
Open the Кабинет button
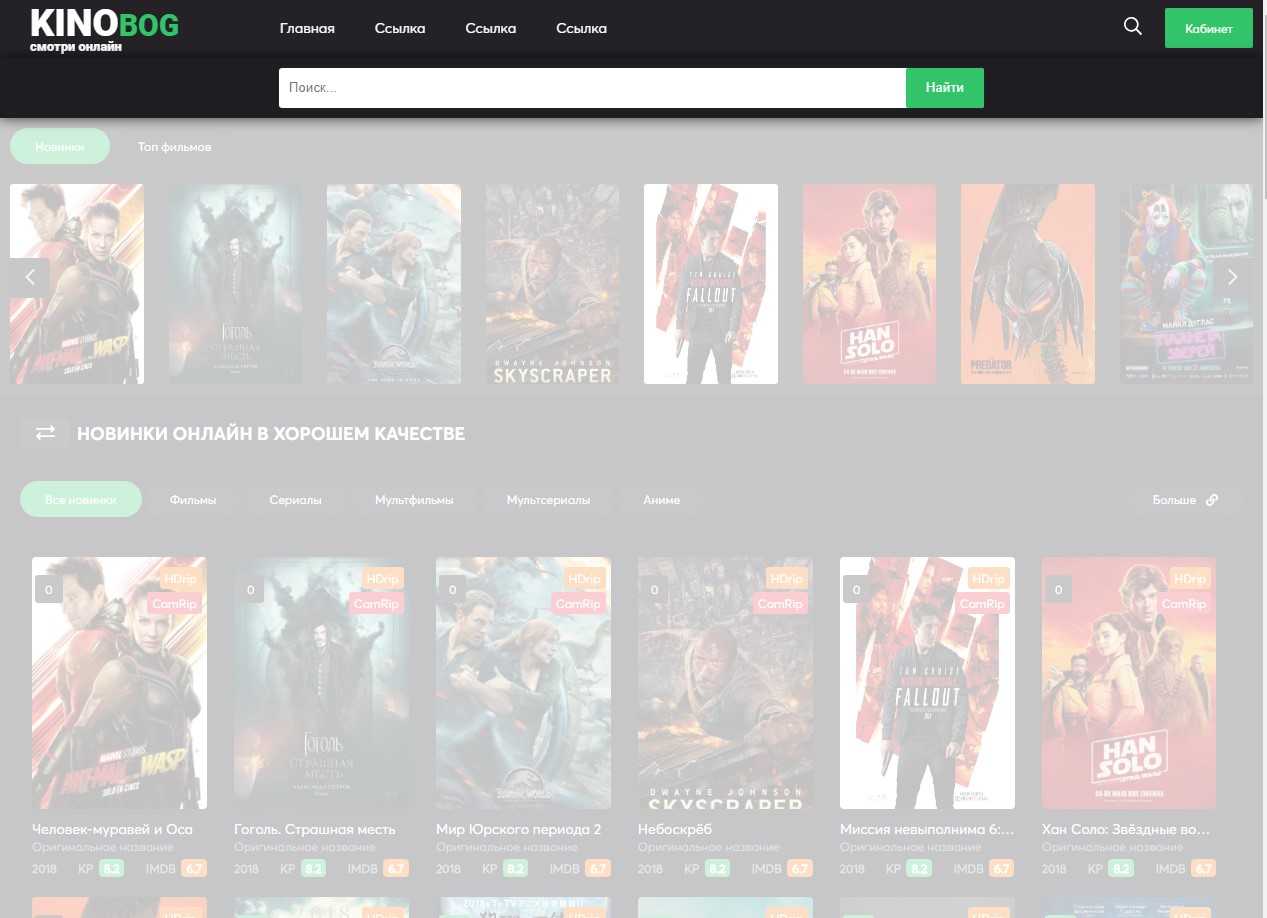(1208, 28)
